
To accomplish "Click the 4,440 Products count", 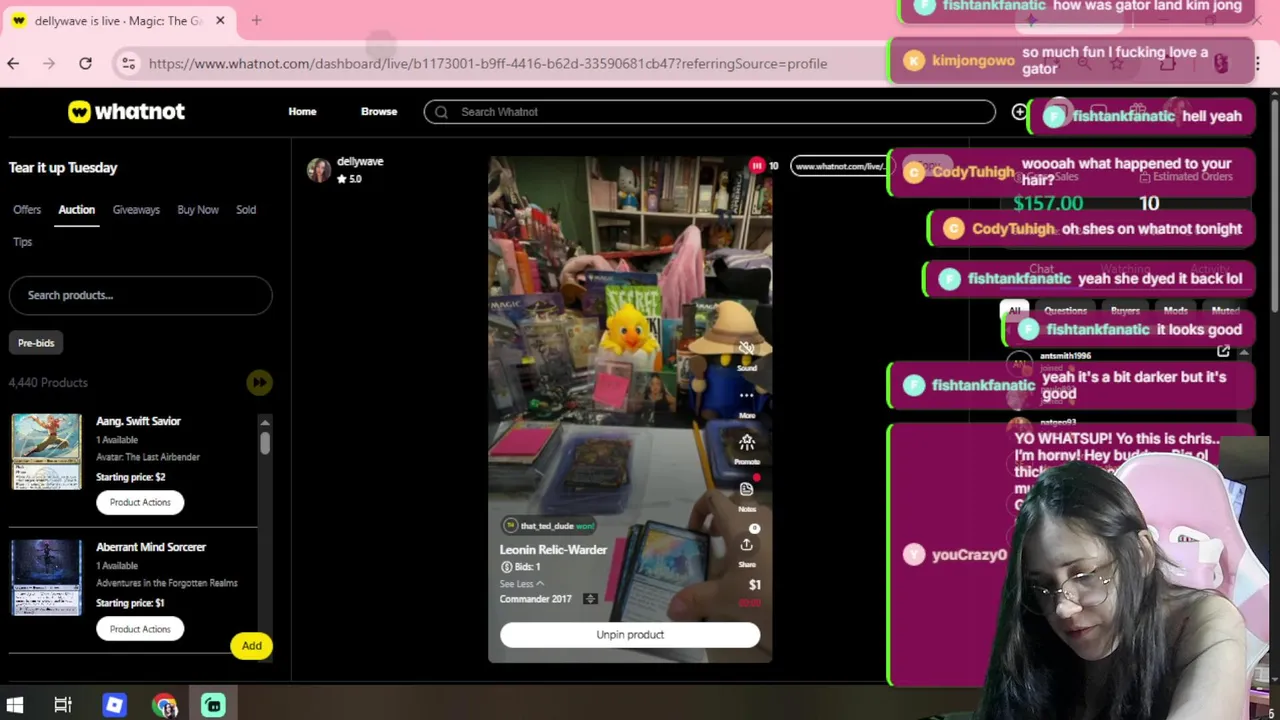I will tap(48, 382).
